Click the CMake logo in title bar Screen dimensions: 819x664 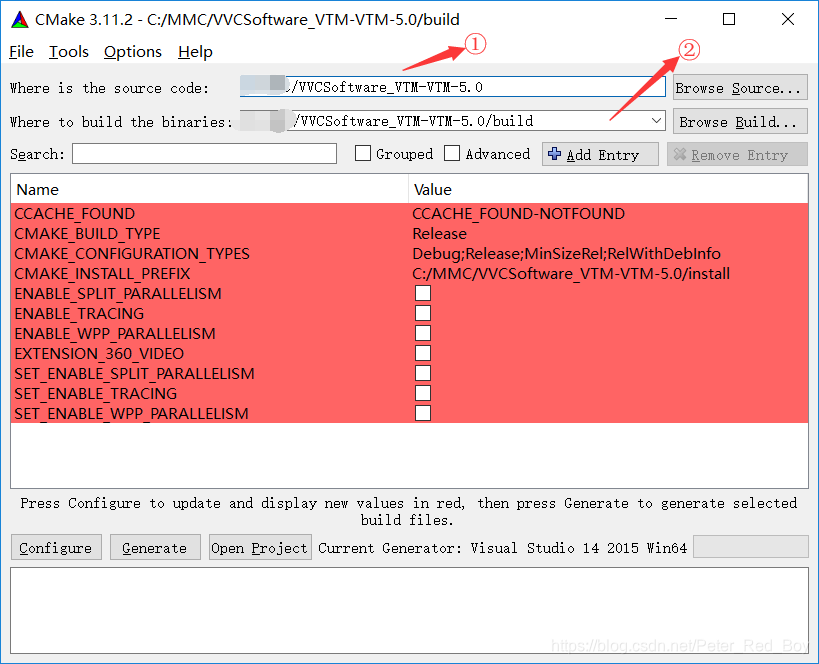19,20
